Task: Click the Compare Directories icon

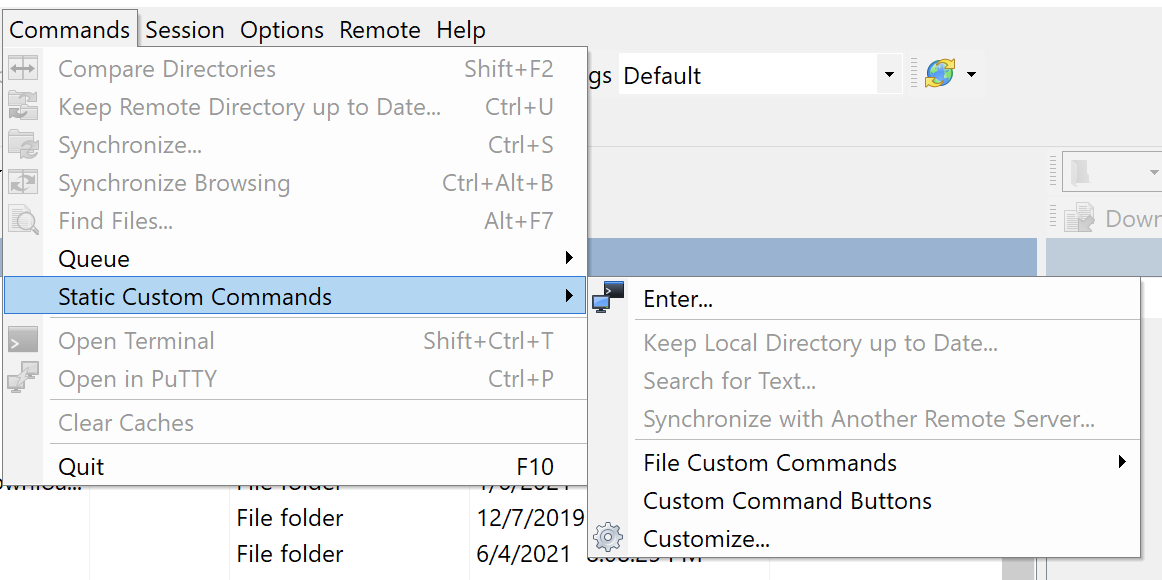Action: [23, 69]
